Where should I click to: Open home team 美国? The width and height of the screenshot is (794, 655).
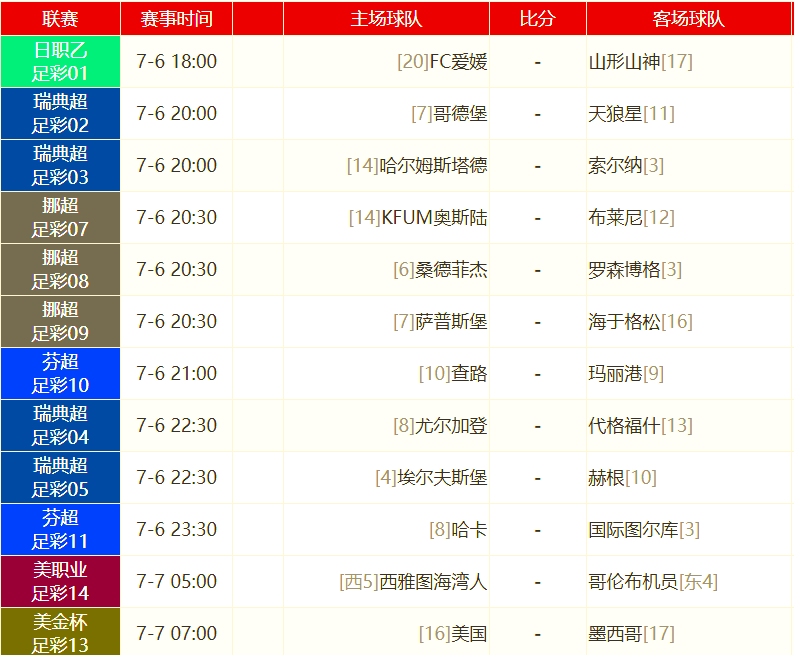coord(469,634)
